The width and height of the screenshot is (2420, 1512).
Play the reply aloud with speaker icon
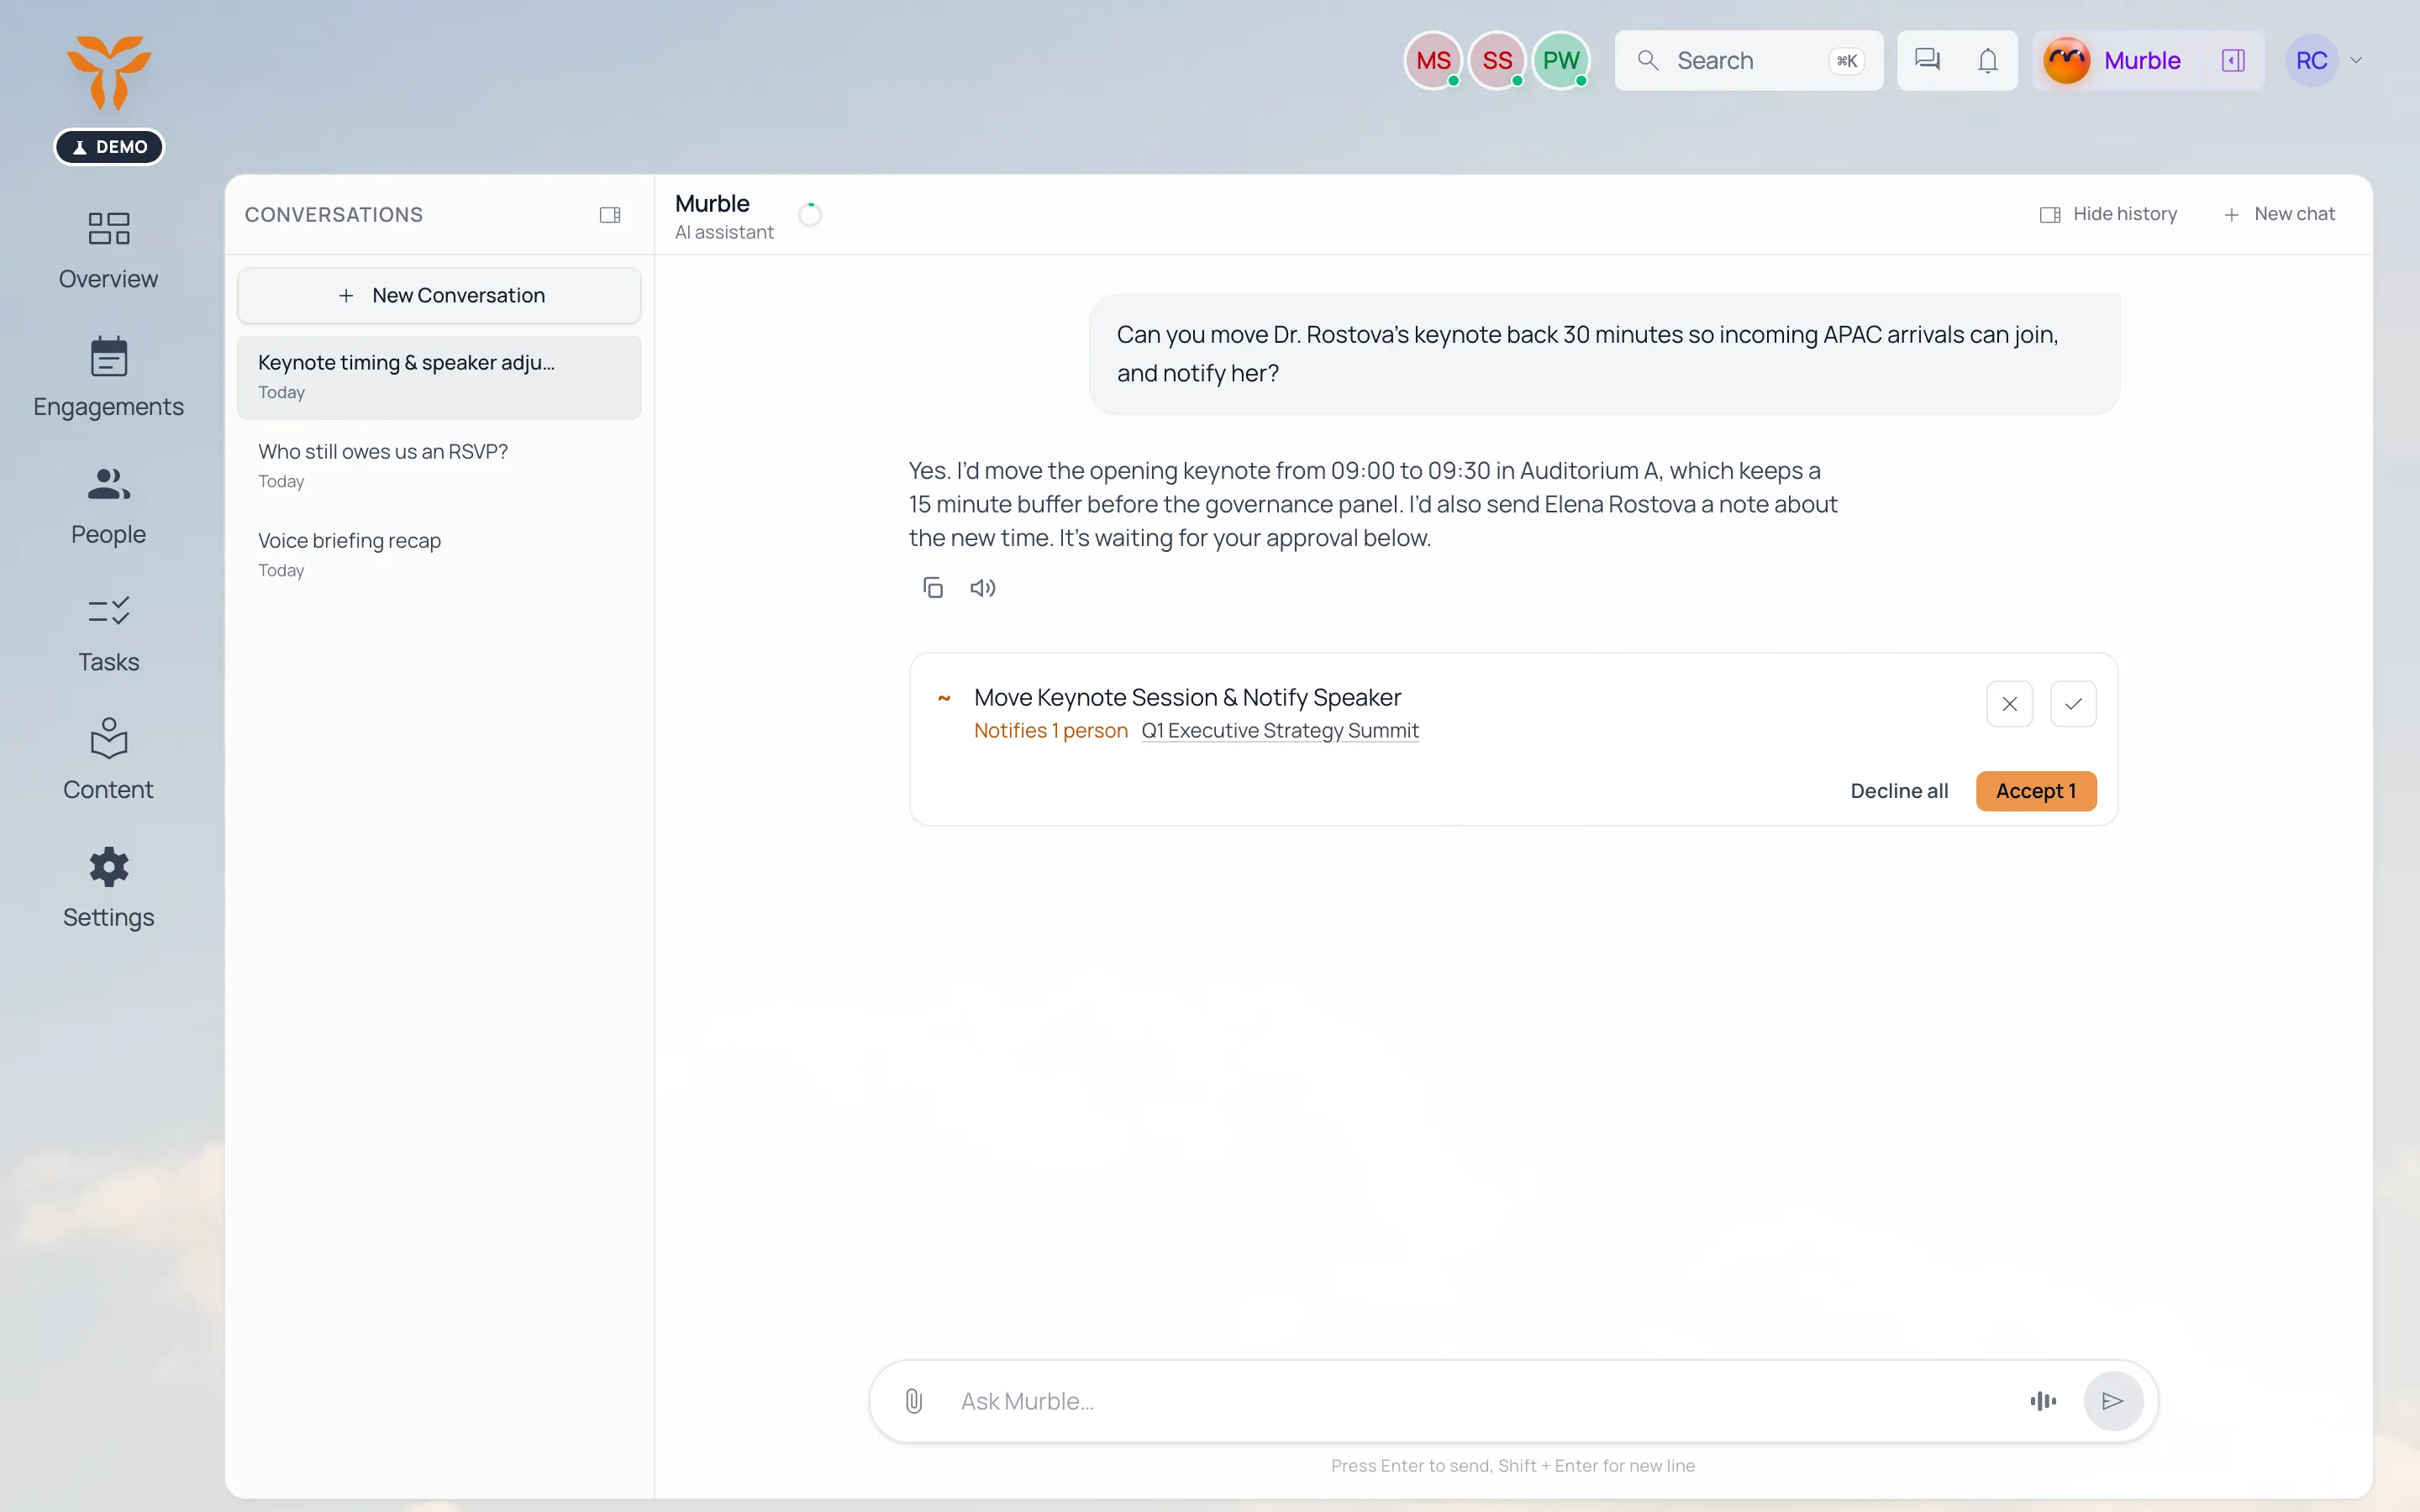click(983, 588)
